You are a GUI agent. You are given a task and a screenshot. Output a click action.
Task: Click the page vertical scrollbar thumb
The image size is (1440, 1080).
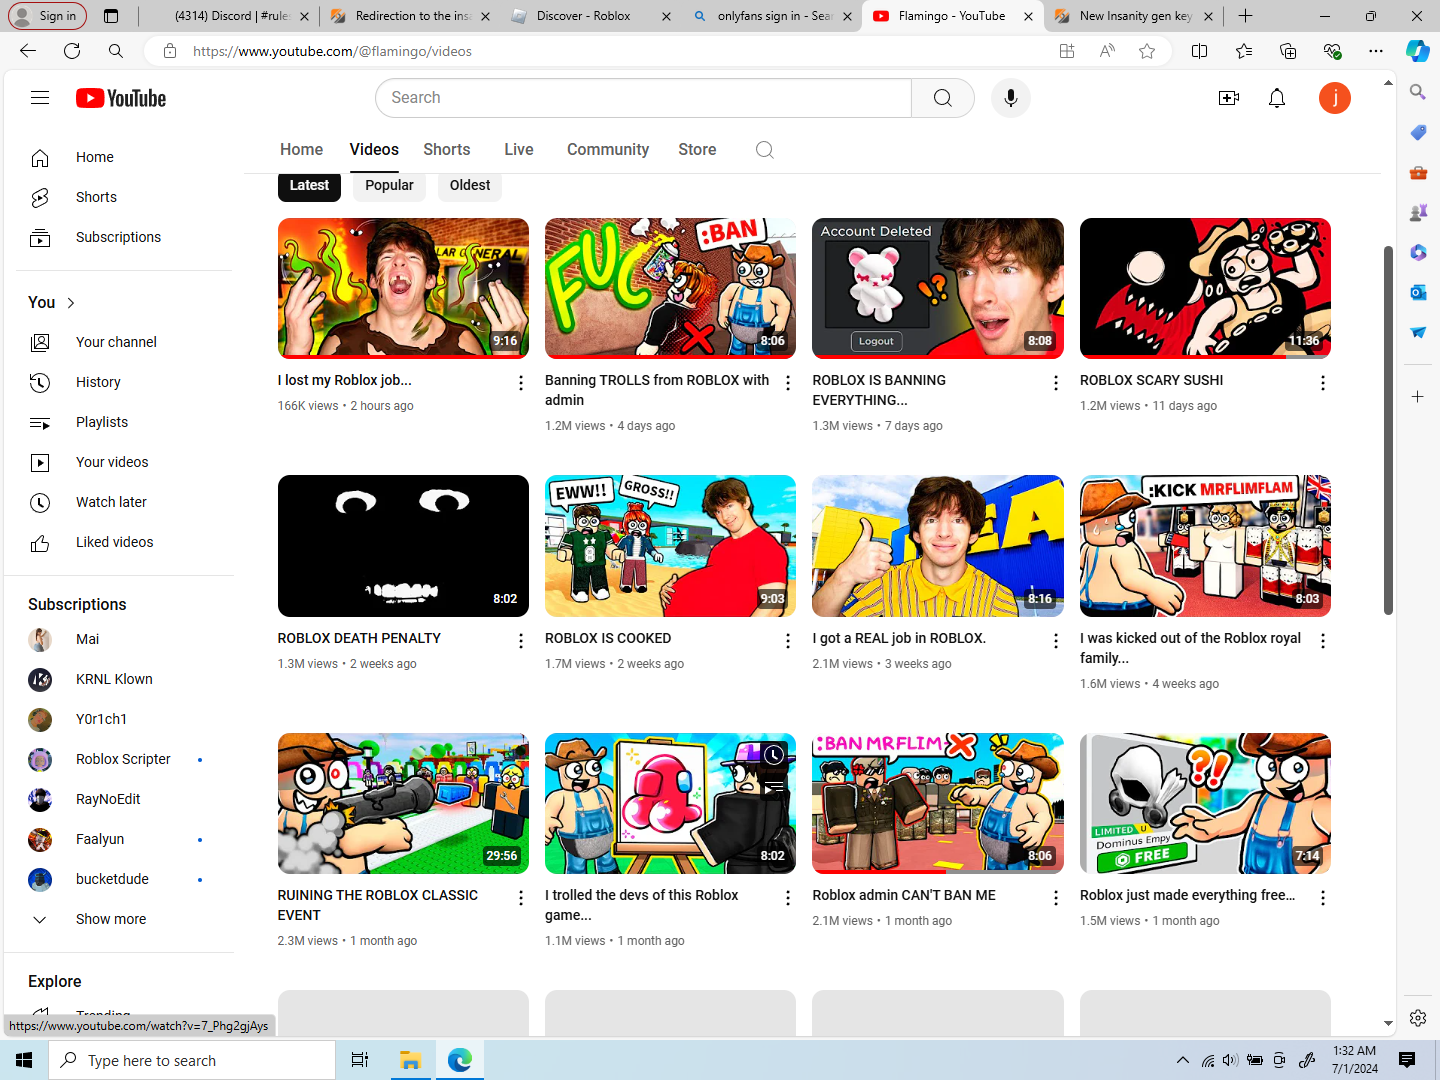pos(1388,430)
